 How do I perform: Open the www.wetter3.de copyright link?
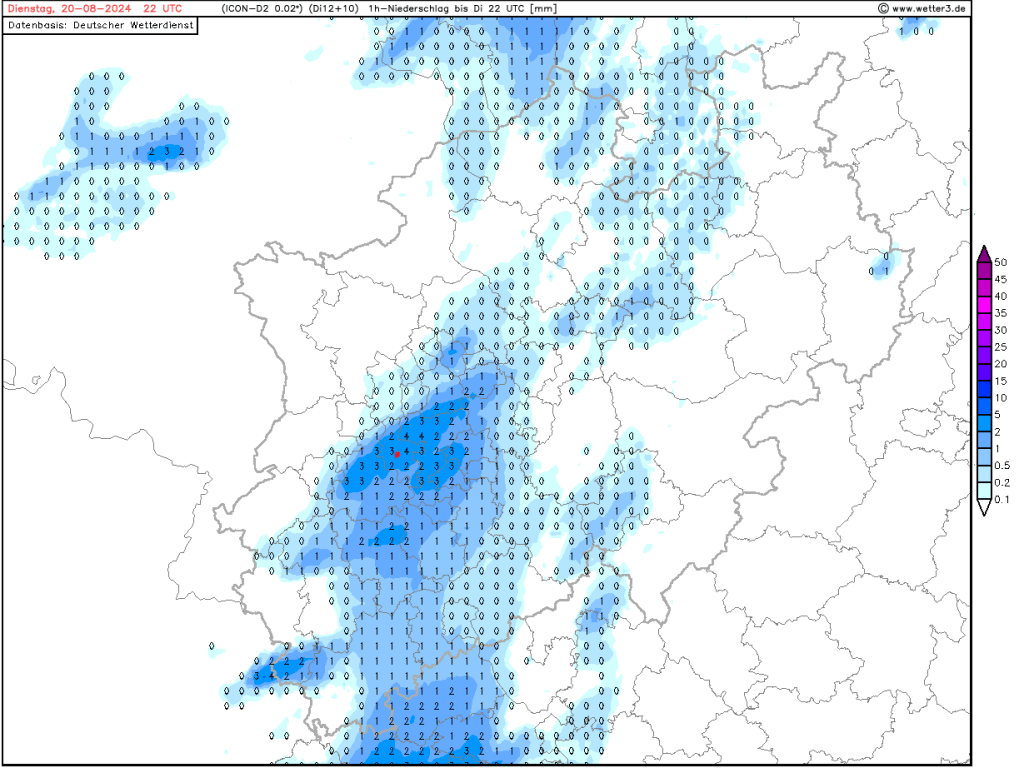(x=925, y=9)
